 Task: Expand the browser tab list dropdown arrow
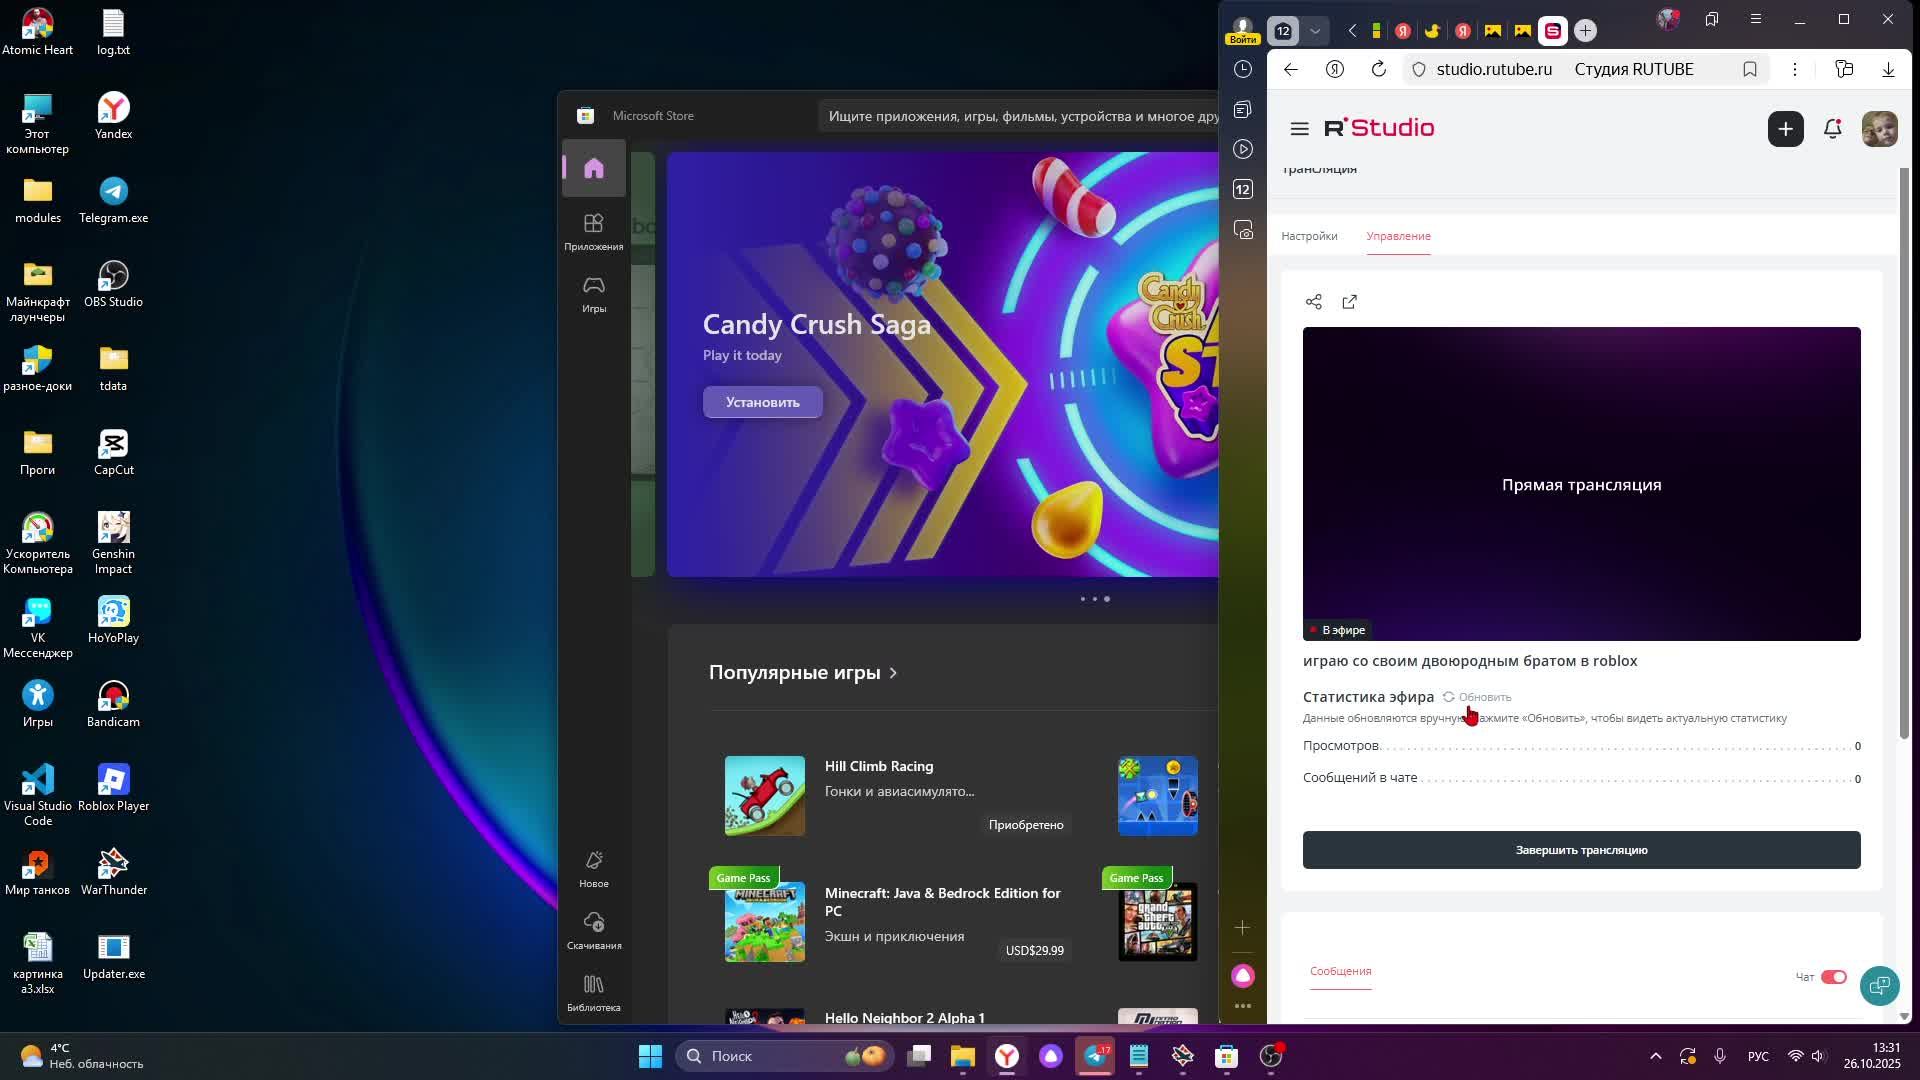pos(1315,31)
